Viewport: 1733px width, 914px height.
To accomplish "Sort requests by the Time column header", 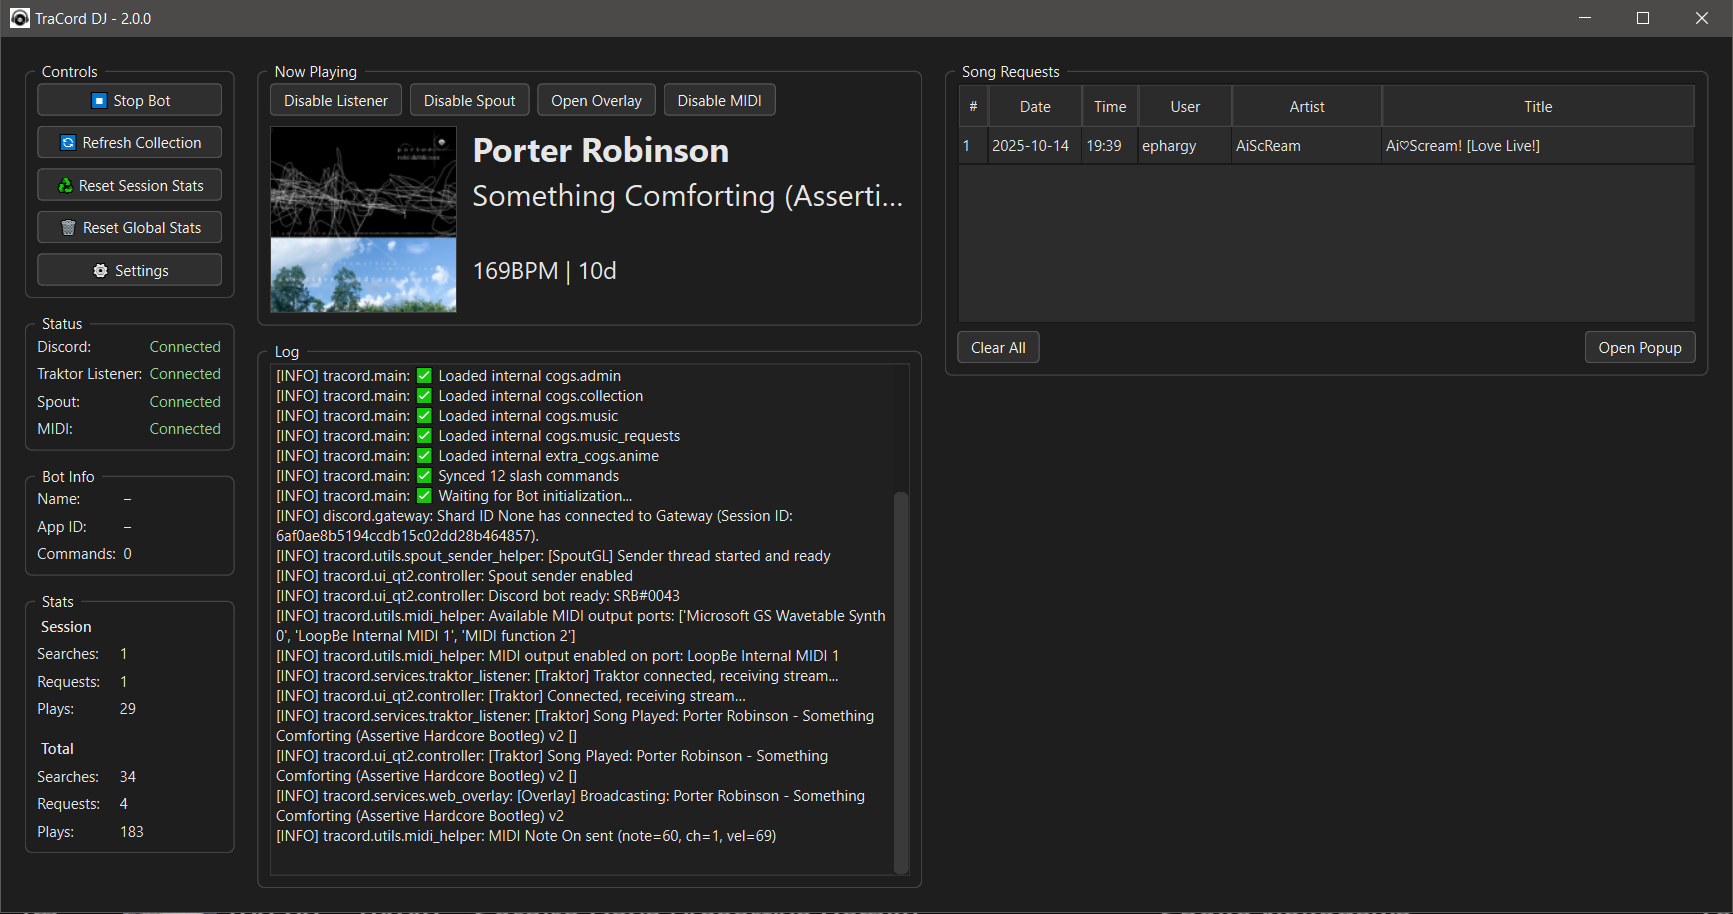I will pyautogui.click(x=1110, y=106).
